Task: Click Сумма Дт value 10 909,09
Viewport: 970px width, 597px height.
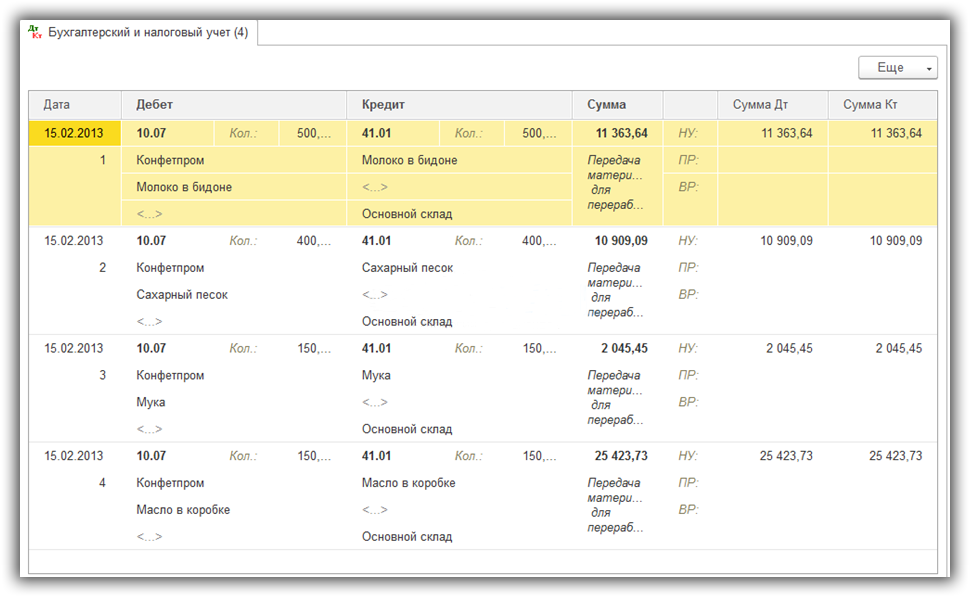Action: click(x=786, y=241)
